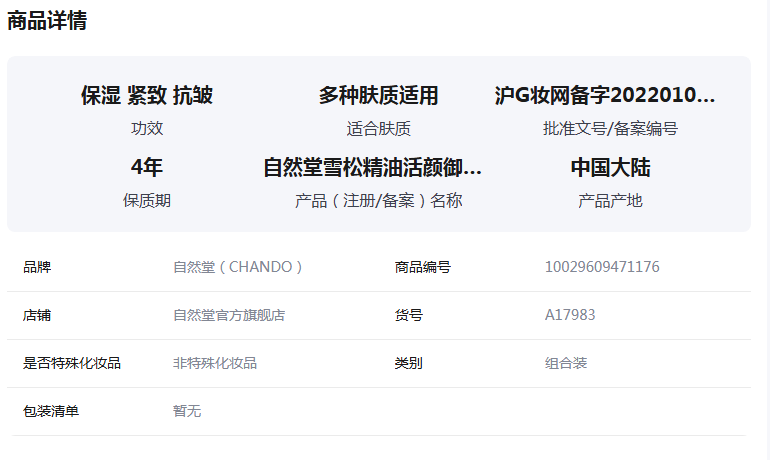Click the 适合肤质 label
Image resolution: width=770 pixels, height=460 pixels.
coord(378,129)
